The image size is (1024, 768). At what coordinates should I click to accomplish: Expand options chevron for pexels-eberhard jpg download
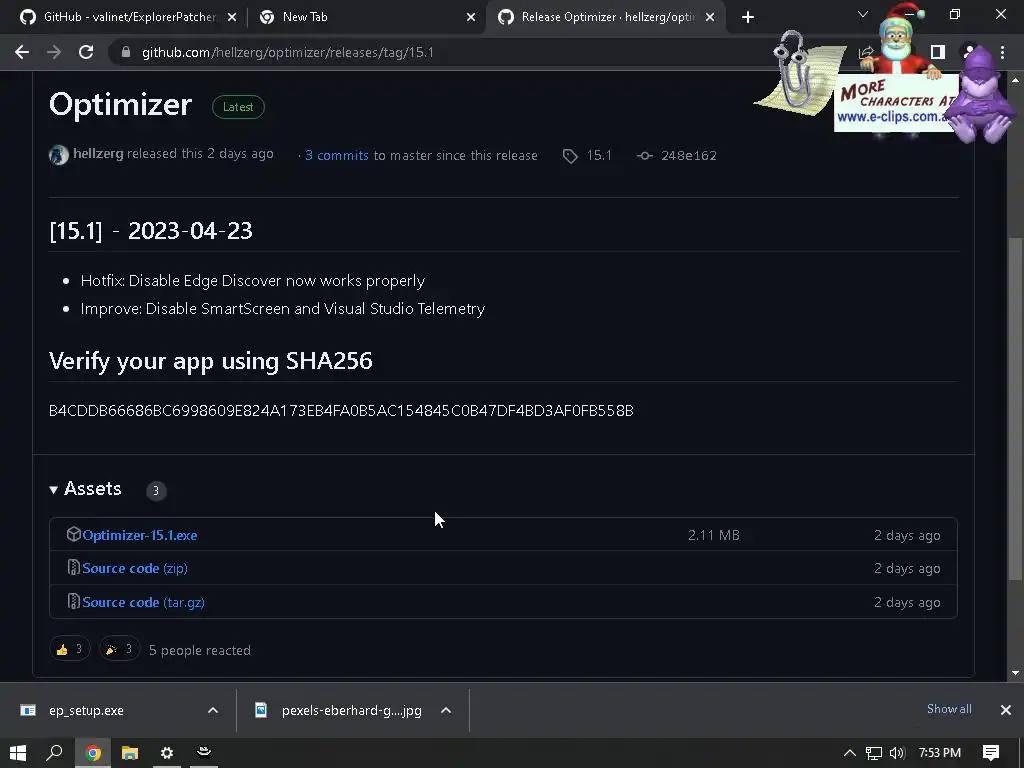(446, 711)
